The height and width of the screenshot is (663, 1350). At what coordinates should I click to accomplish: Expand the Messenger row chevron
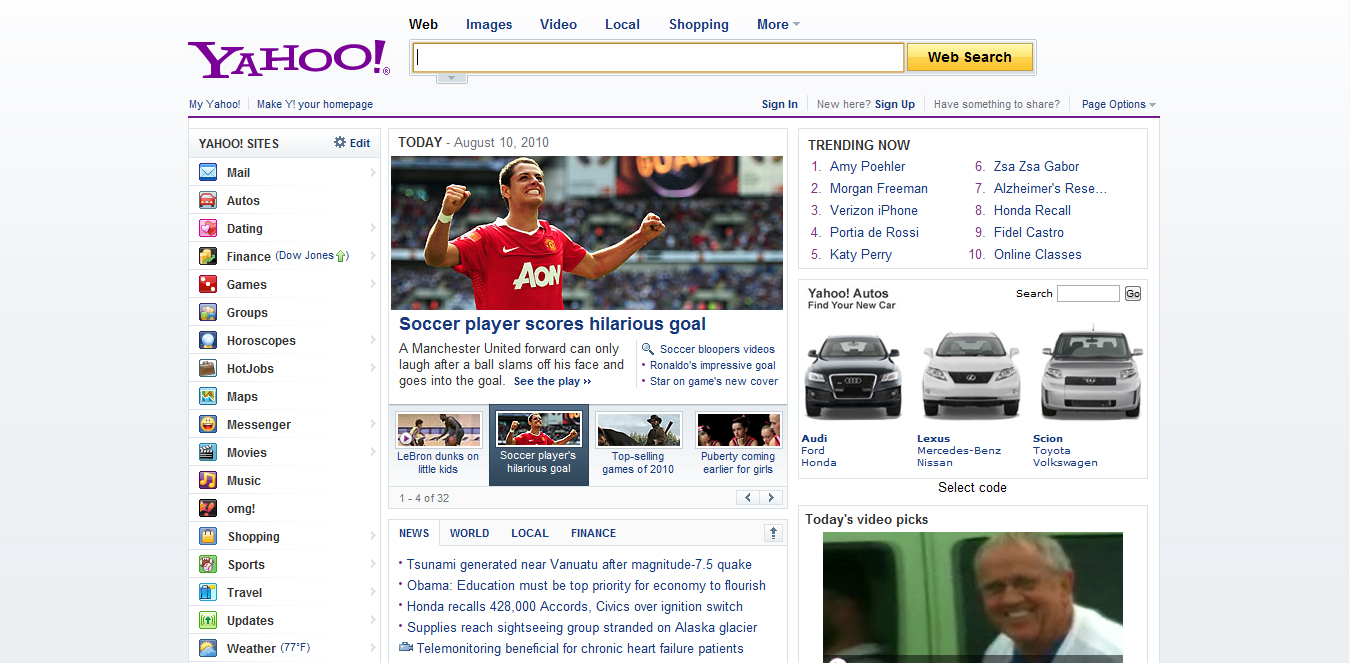coord(373,424)
